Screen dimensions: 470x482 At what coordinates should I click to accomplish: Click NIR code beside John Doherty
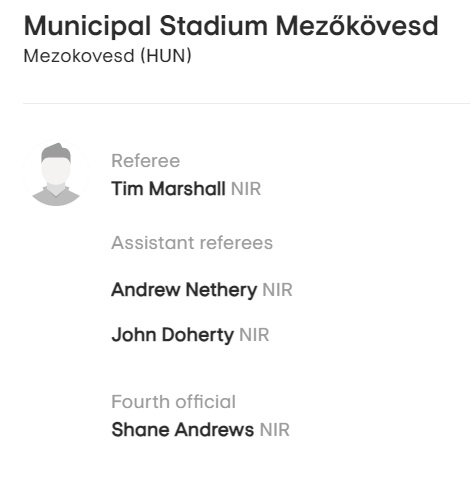point(254,335)
